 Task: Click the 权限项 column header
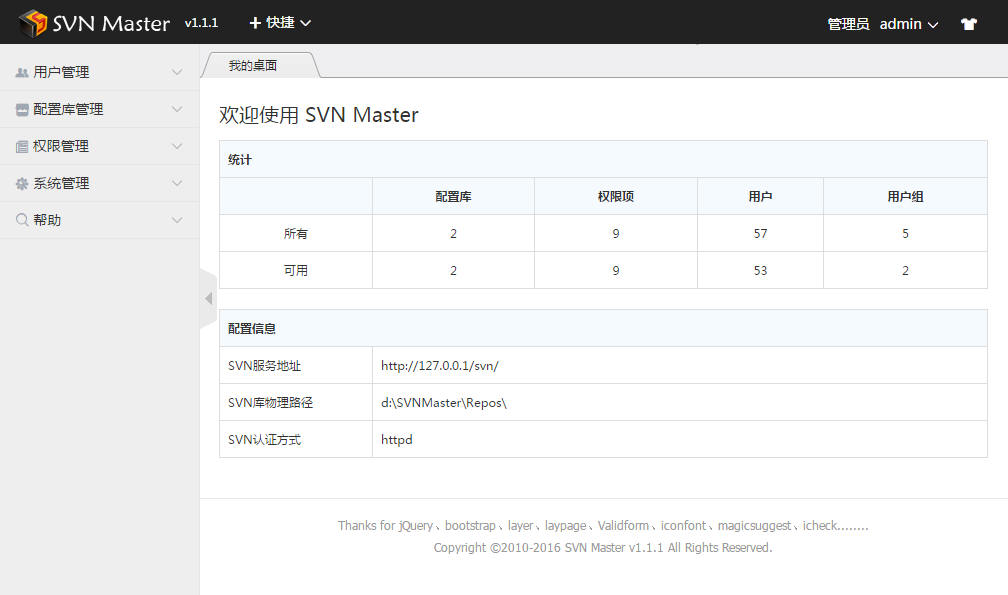click(616, 197)
